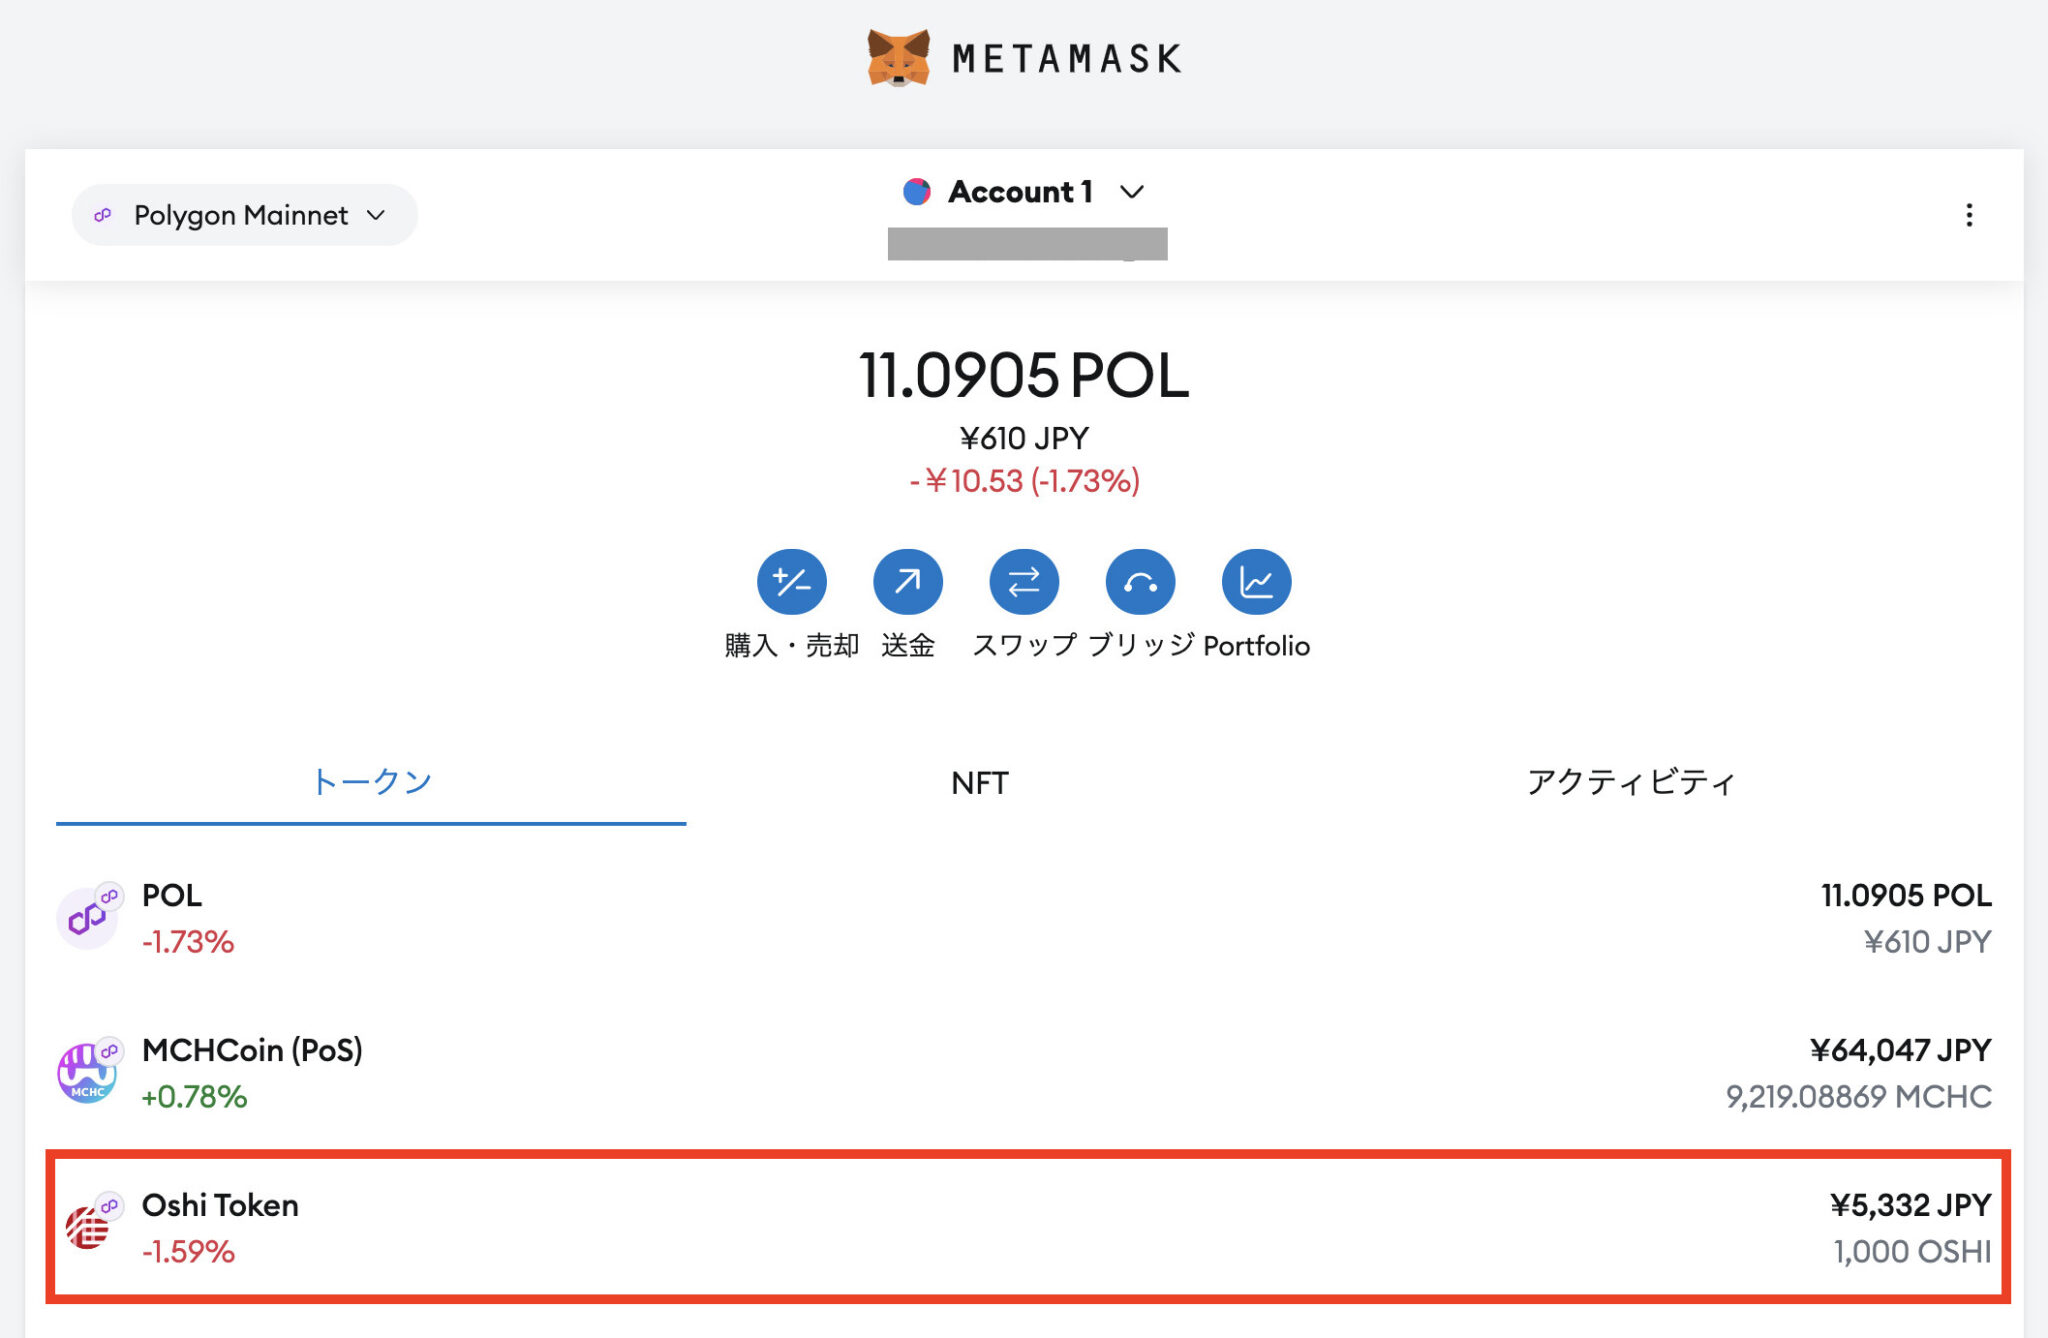
Task: Expand the Account 1 dropdown
Action: [1131, 191]
